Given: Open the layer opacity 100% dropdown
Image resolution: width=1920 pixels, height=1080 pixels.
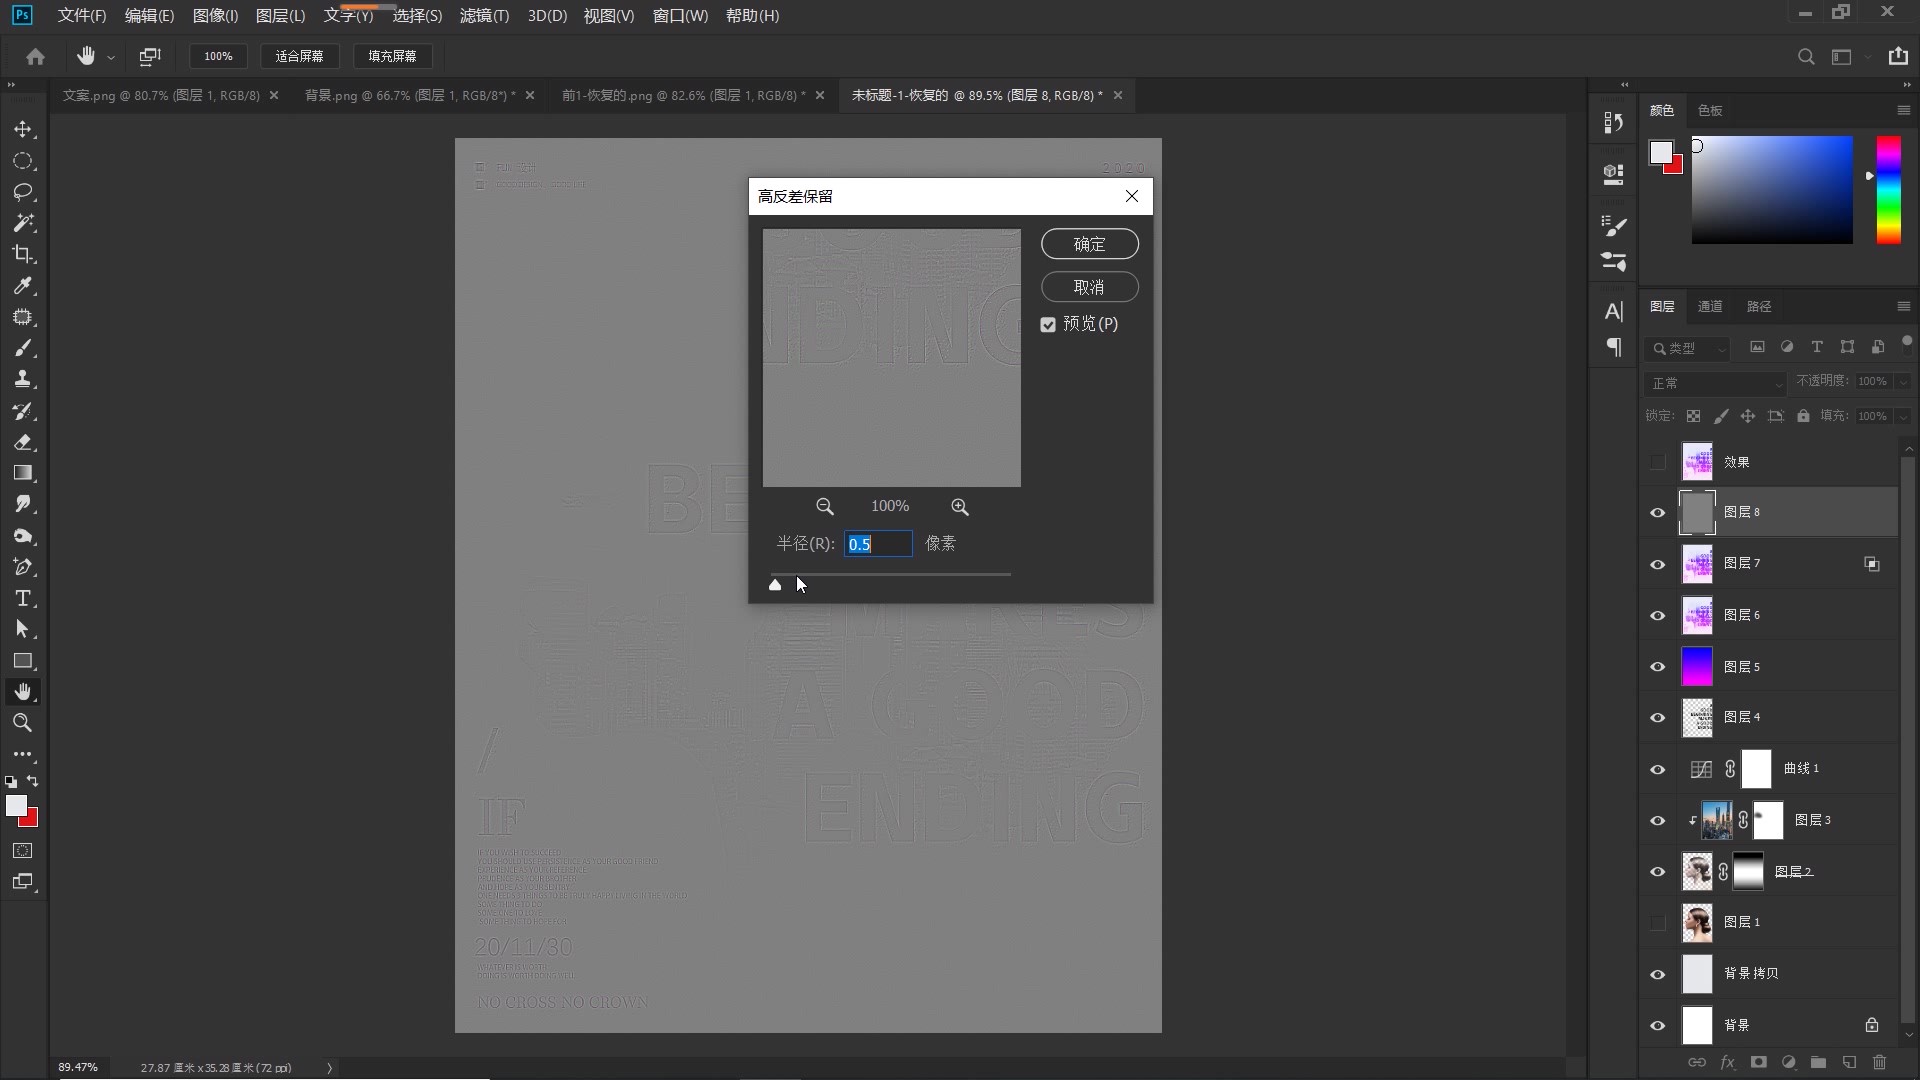Looking at the screenshot, I should 1902,382.
